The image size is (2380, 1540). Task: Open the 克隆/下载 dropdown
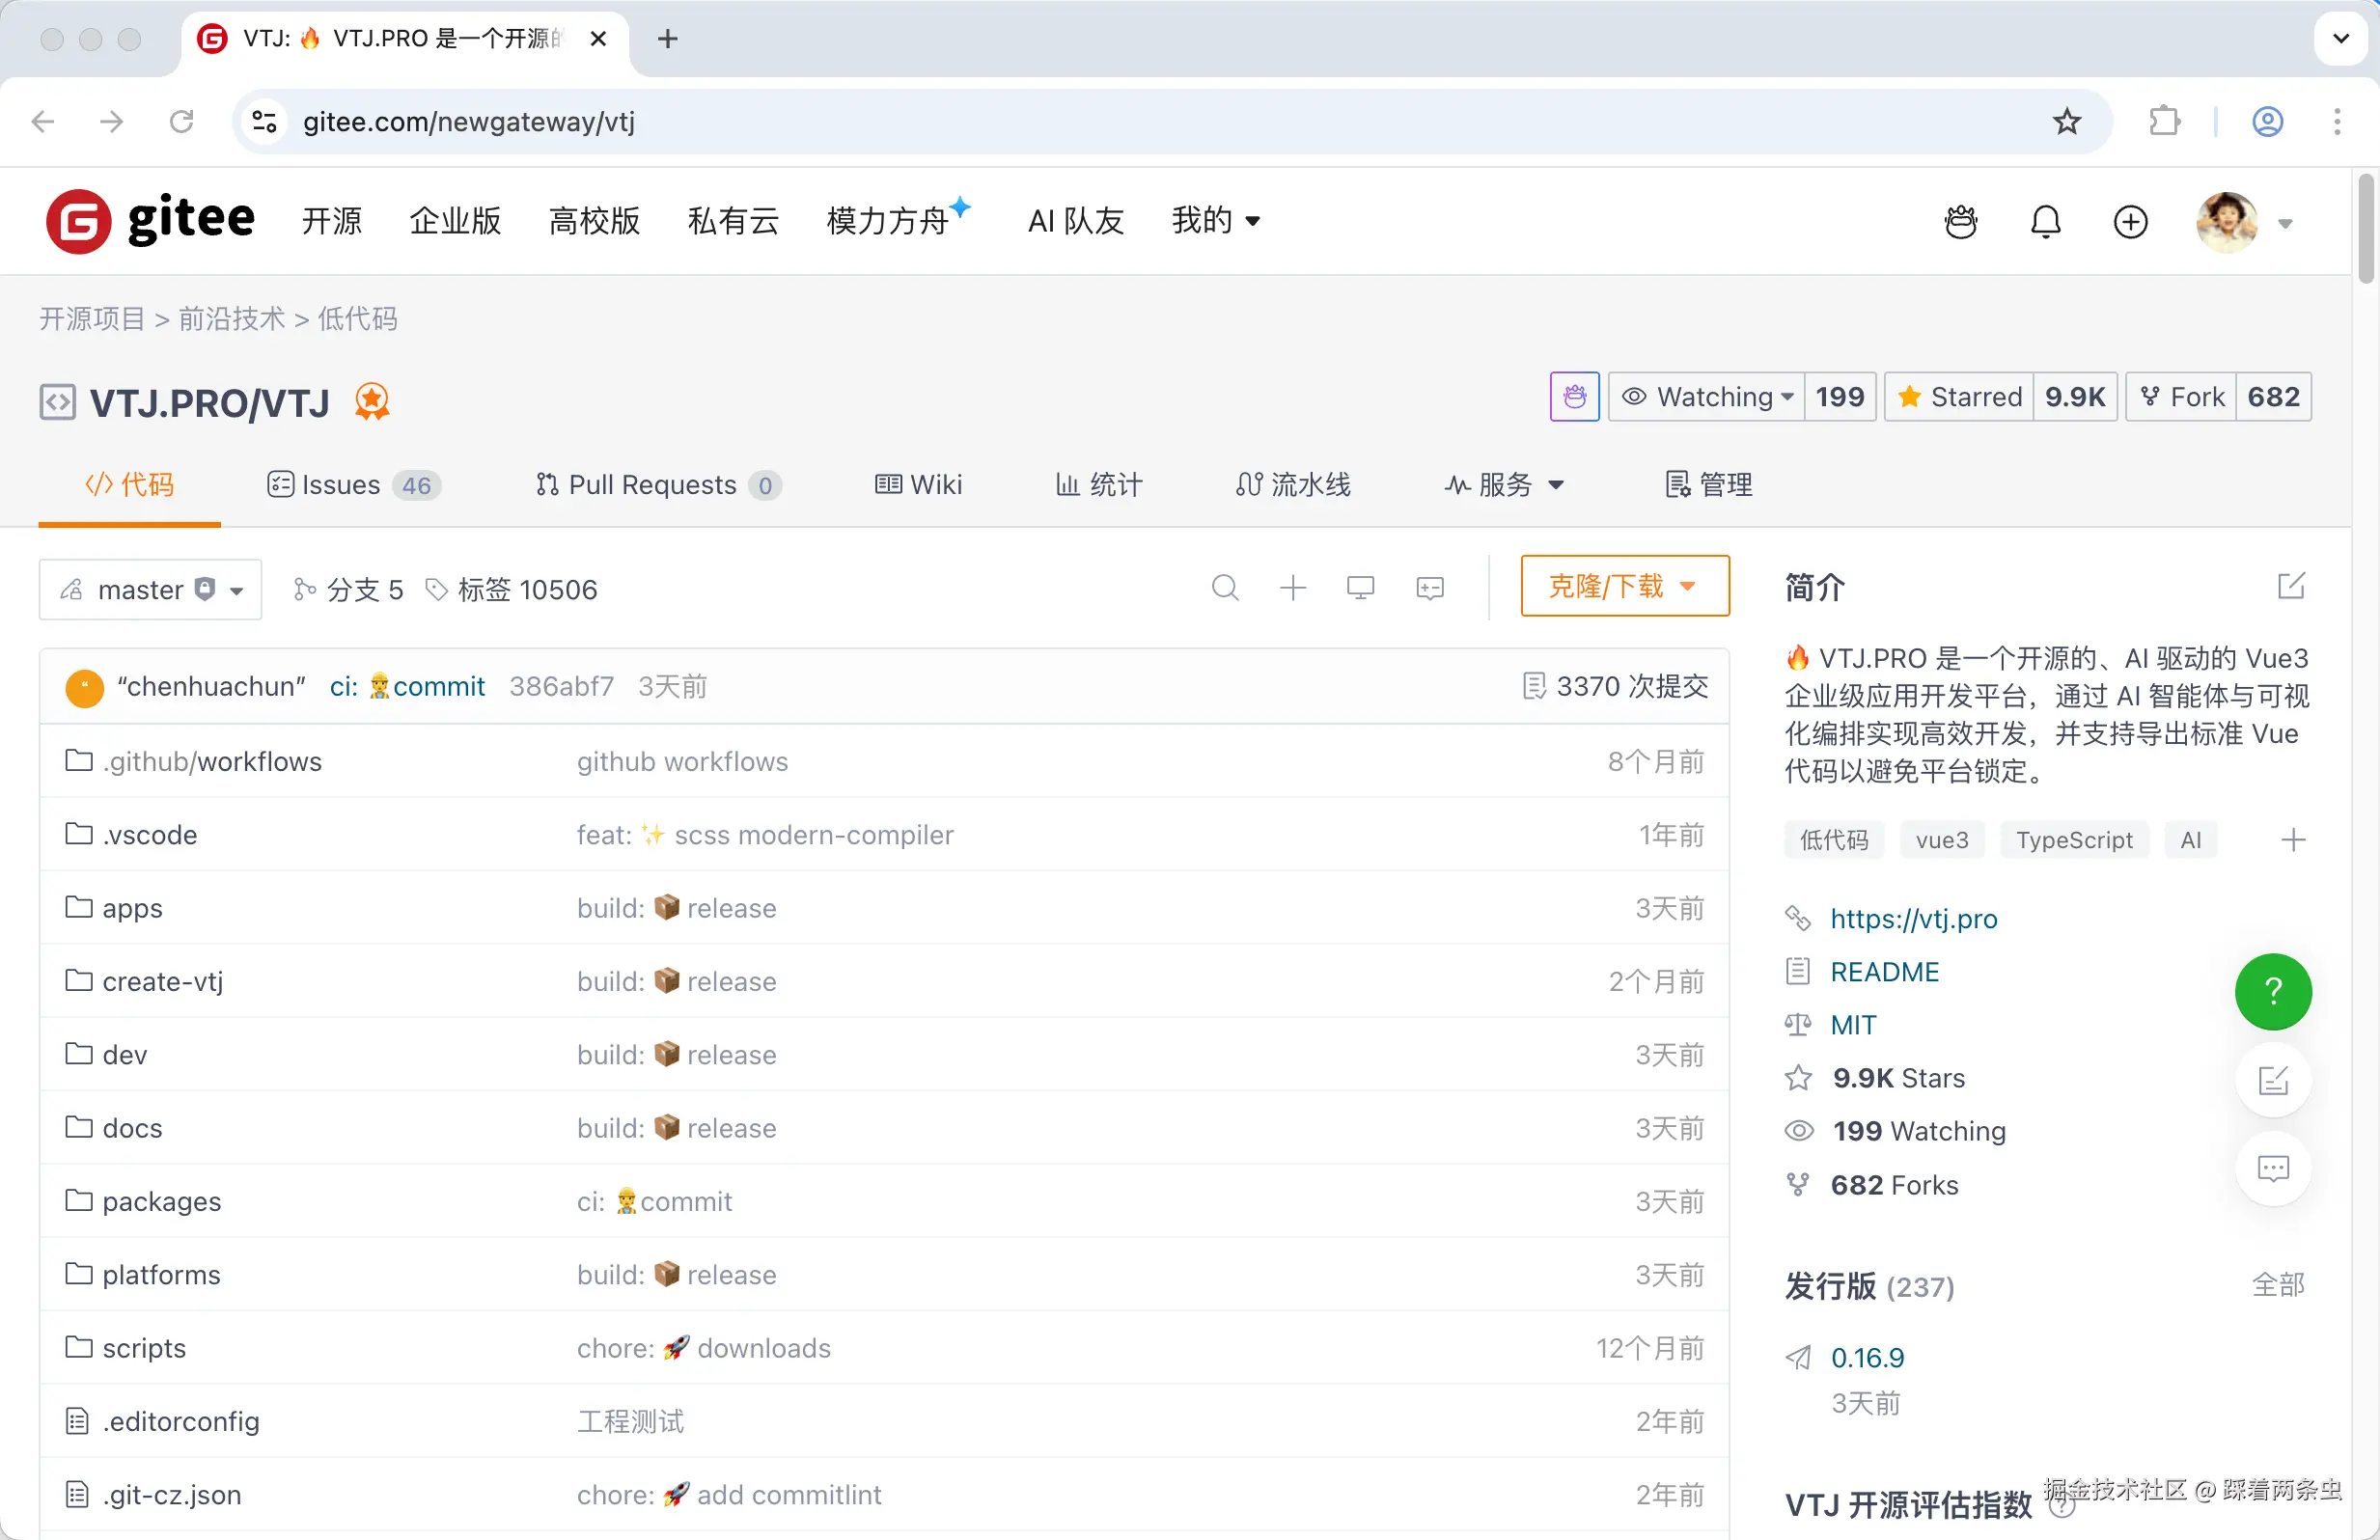tap(1624, 586)
